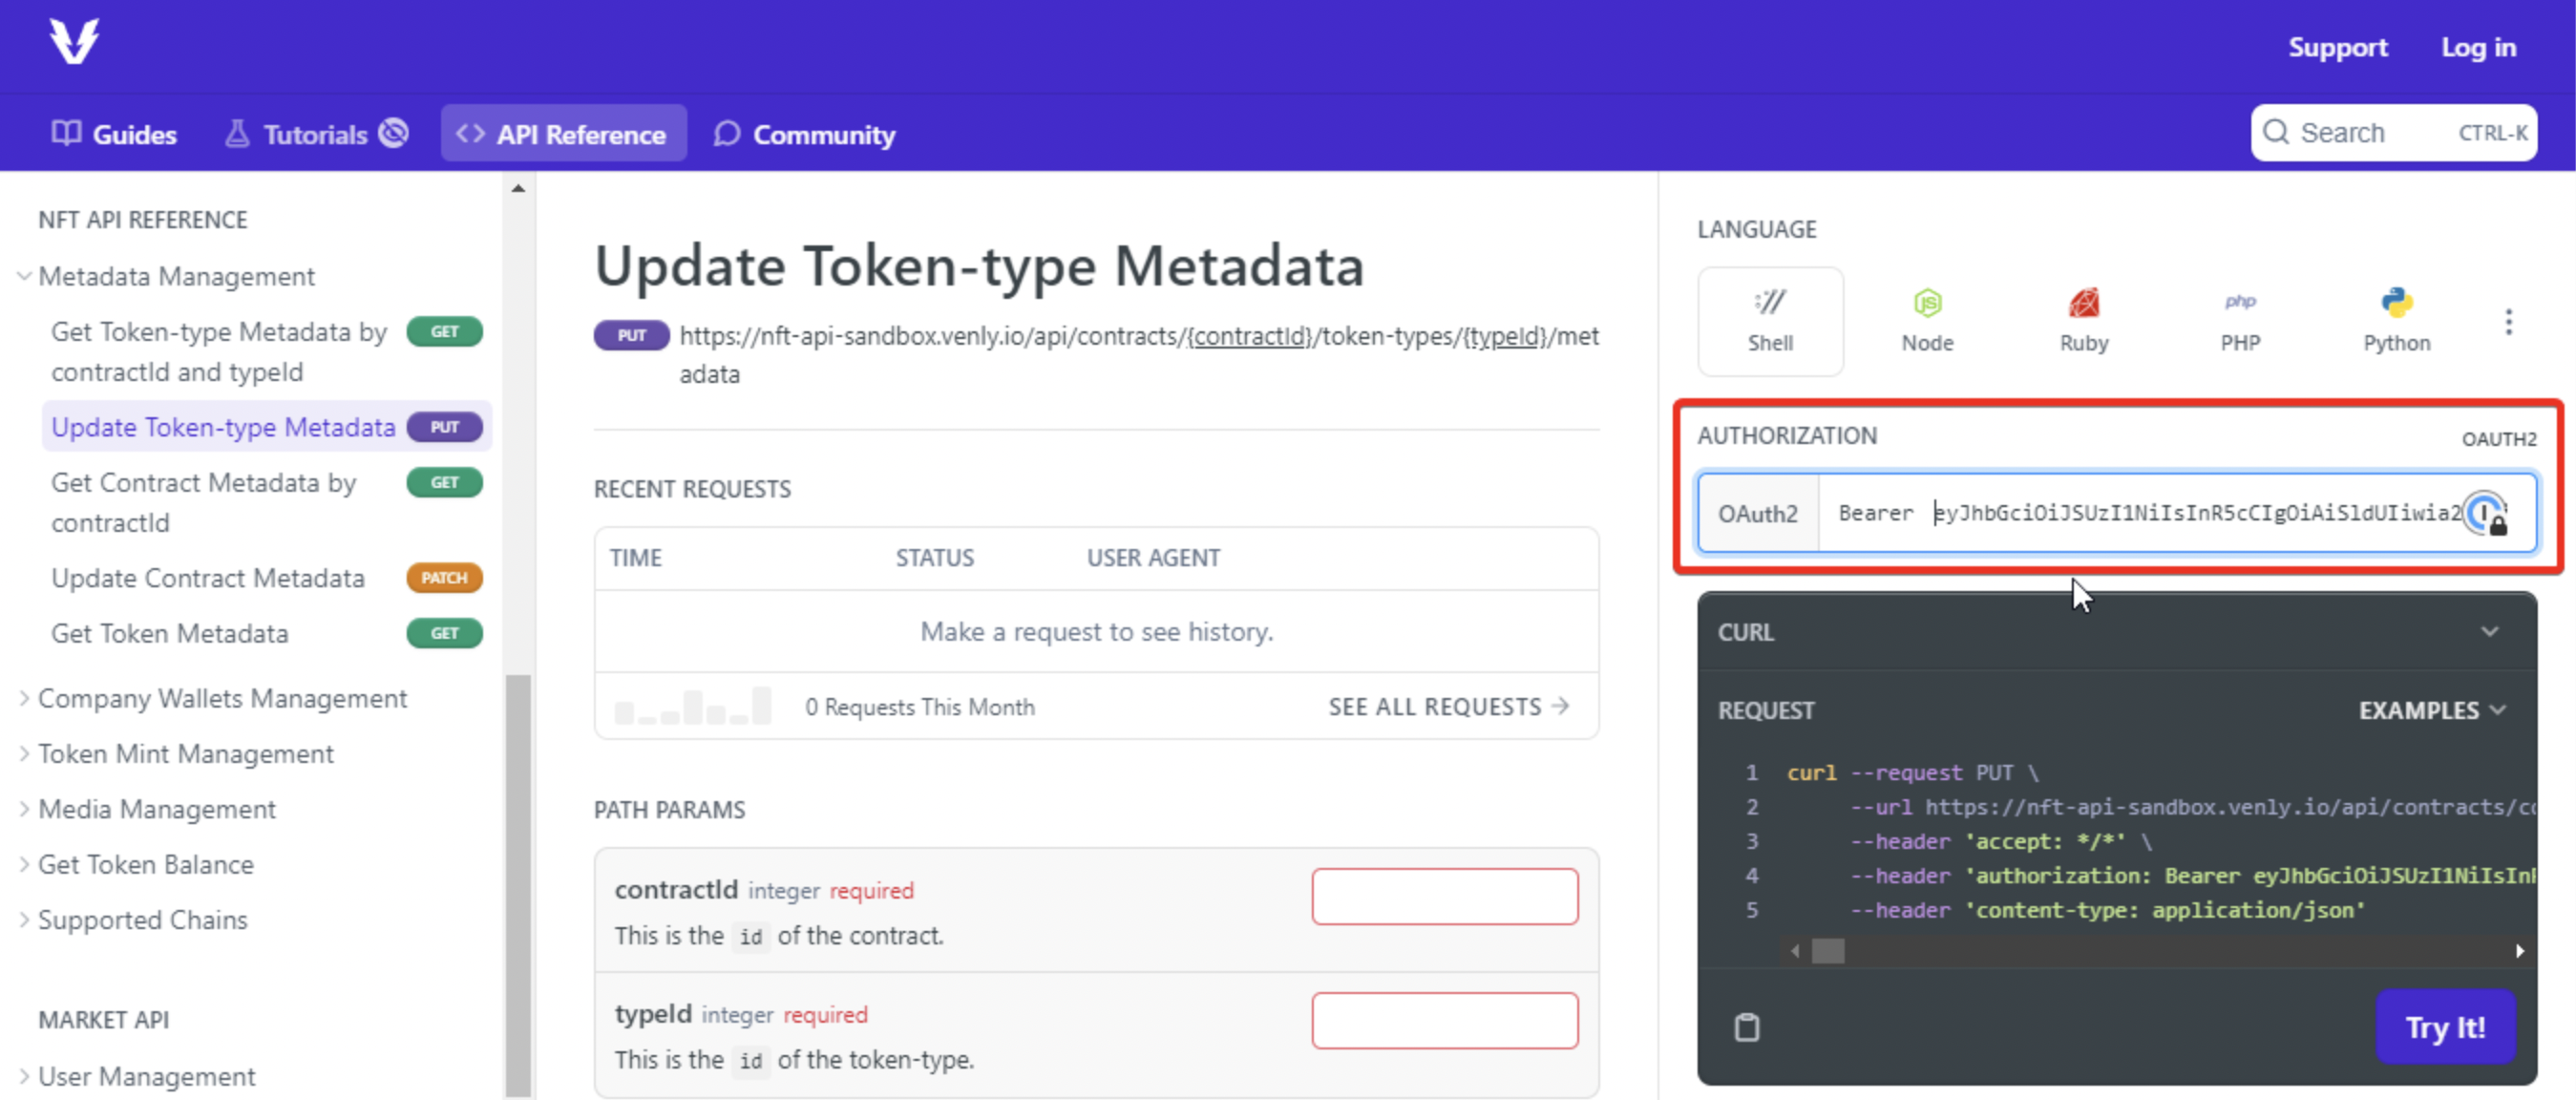
Task: Open the Community tab
Action: (x=805, y=134)
